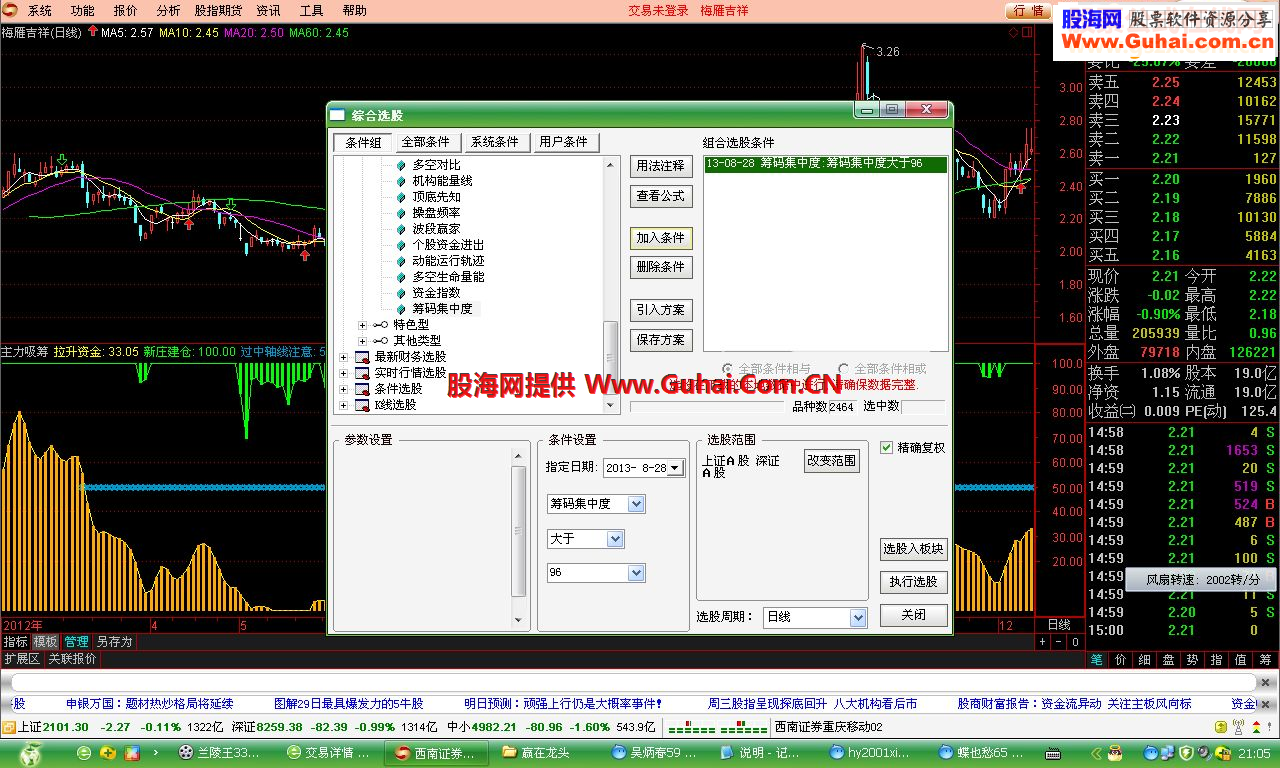Click the 引入方案 button
Image resolution: width=1280 pixels, height=768 pixels.
point(661,310)
